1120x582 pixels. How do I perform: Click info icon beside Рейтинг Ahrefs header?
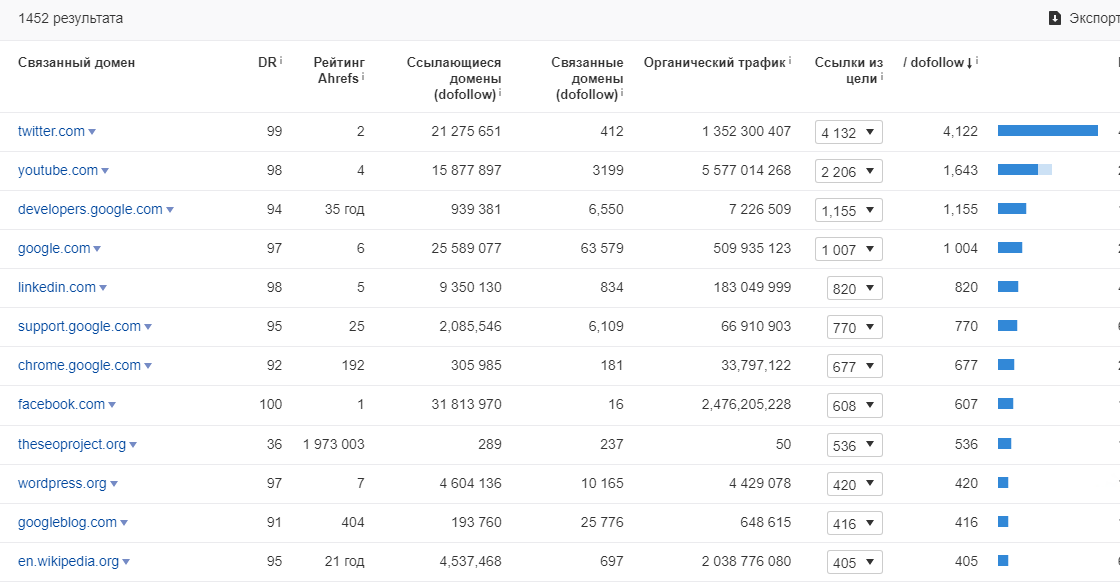pyautogui.click(x=363, y=77)
